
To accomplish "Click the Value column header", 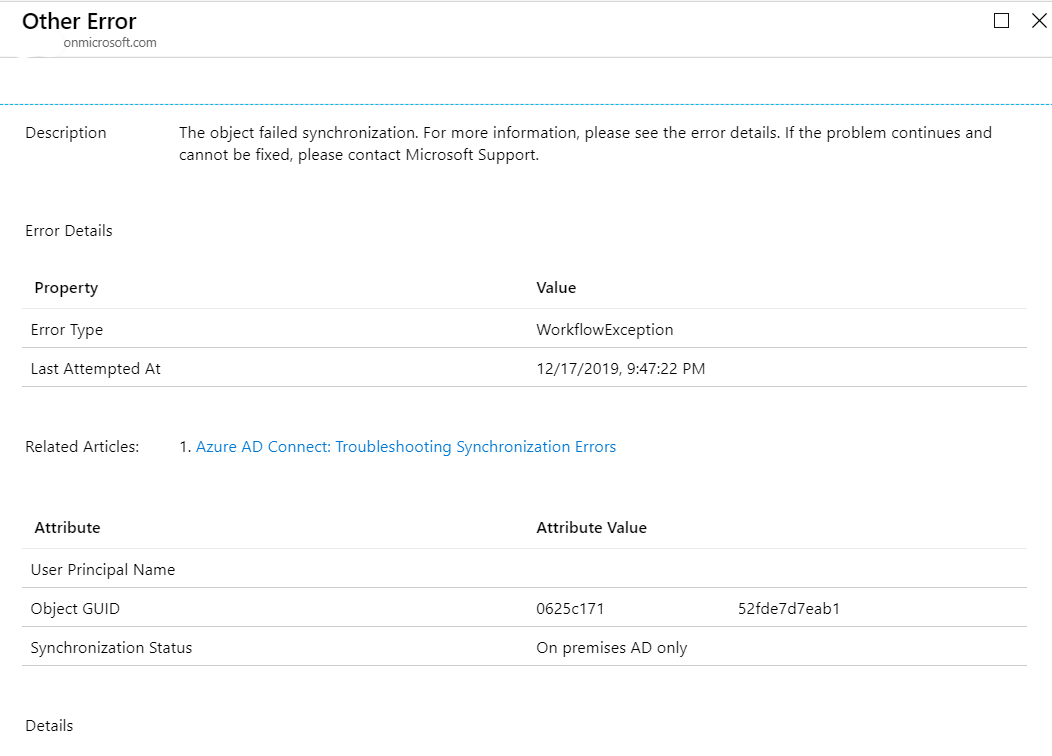I will click(x=556, y=287).
